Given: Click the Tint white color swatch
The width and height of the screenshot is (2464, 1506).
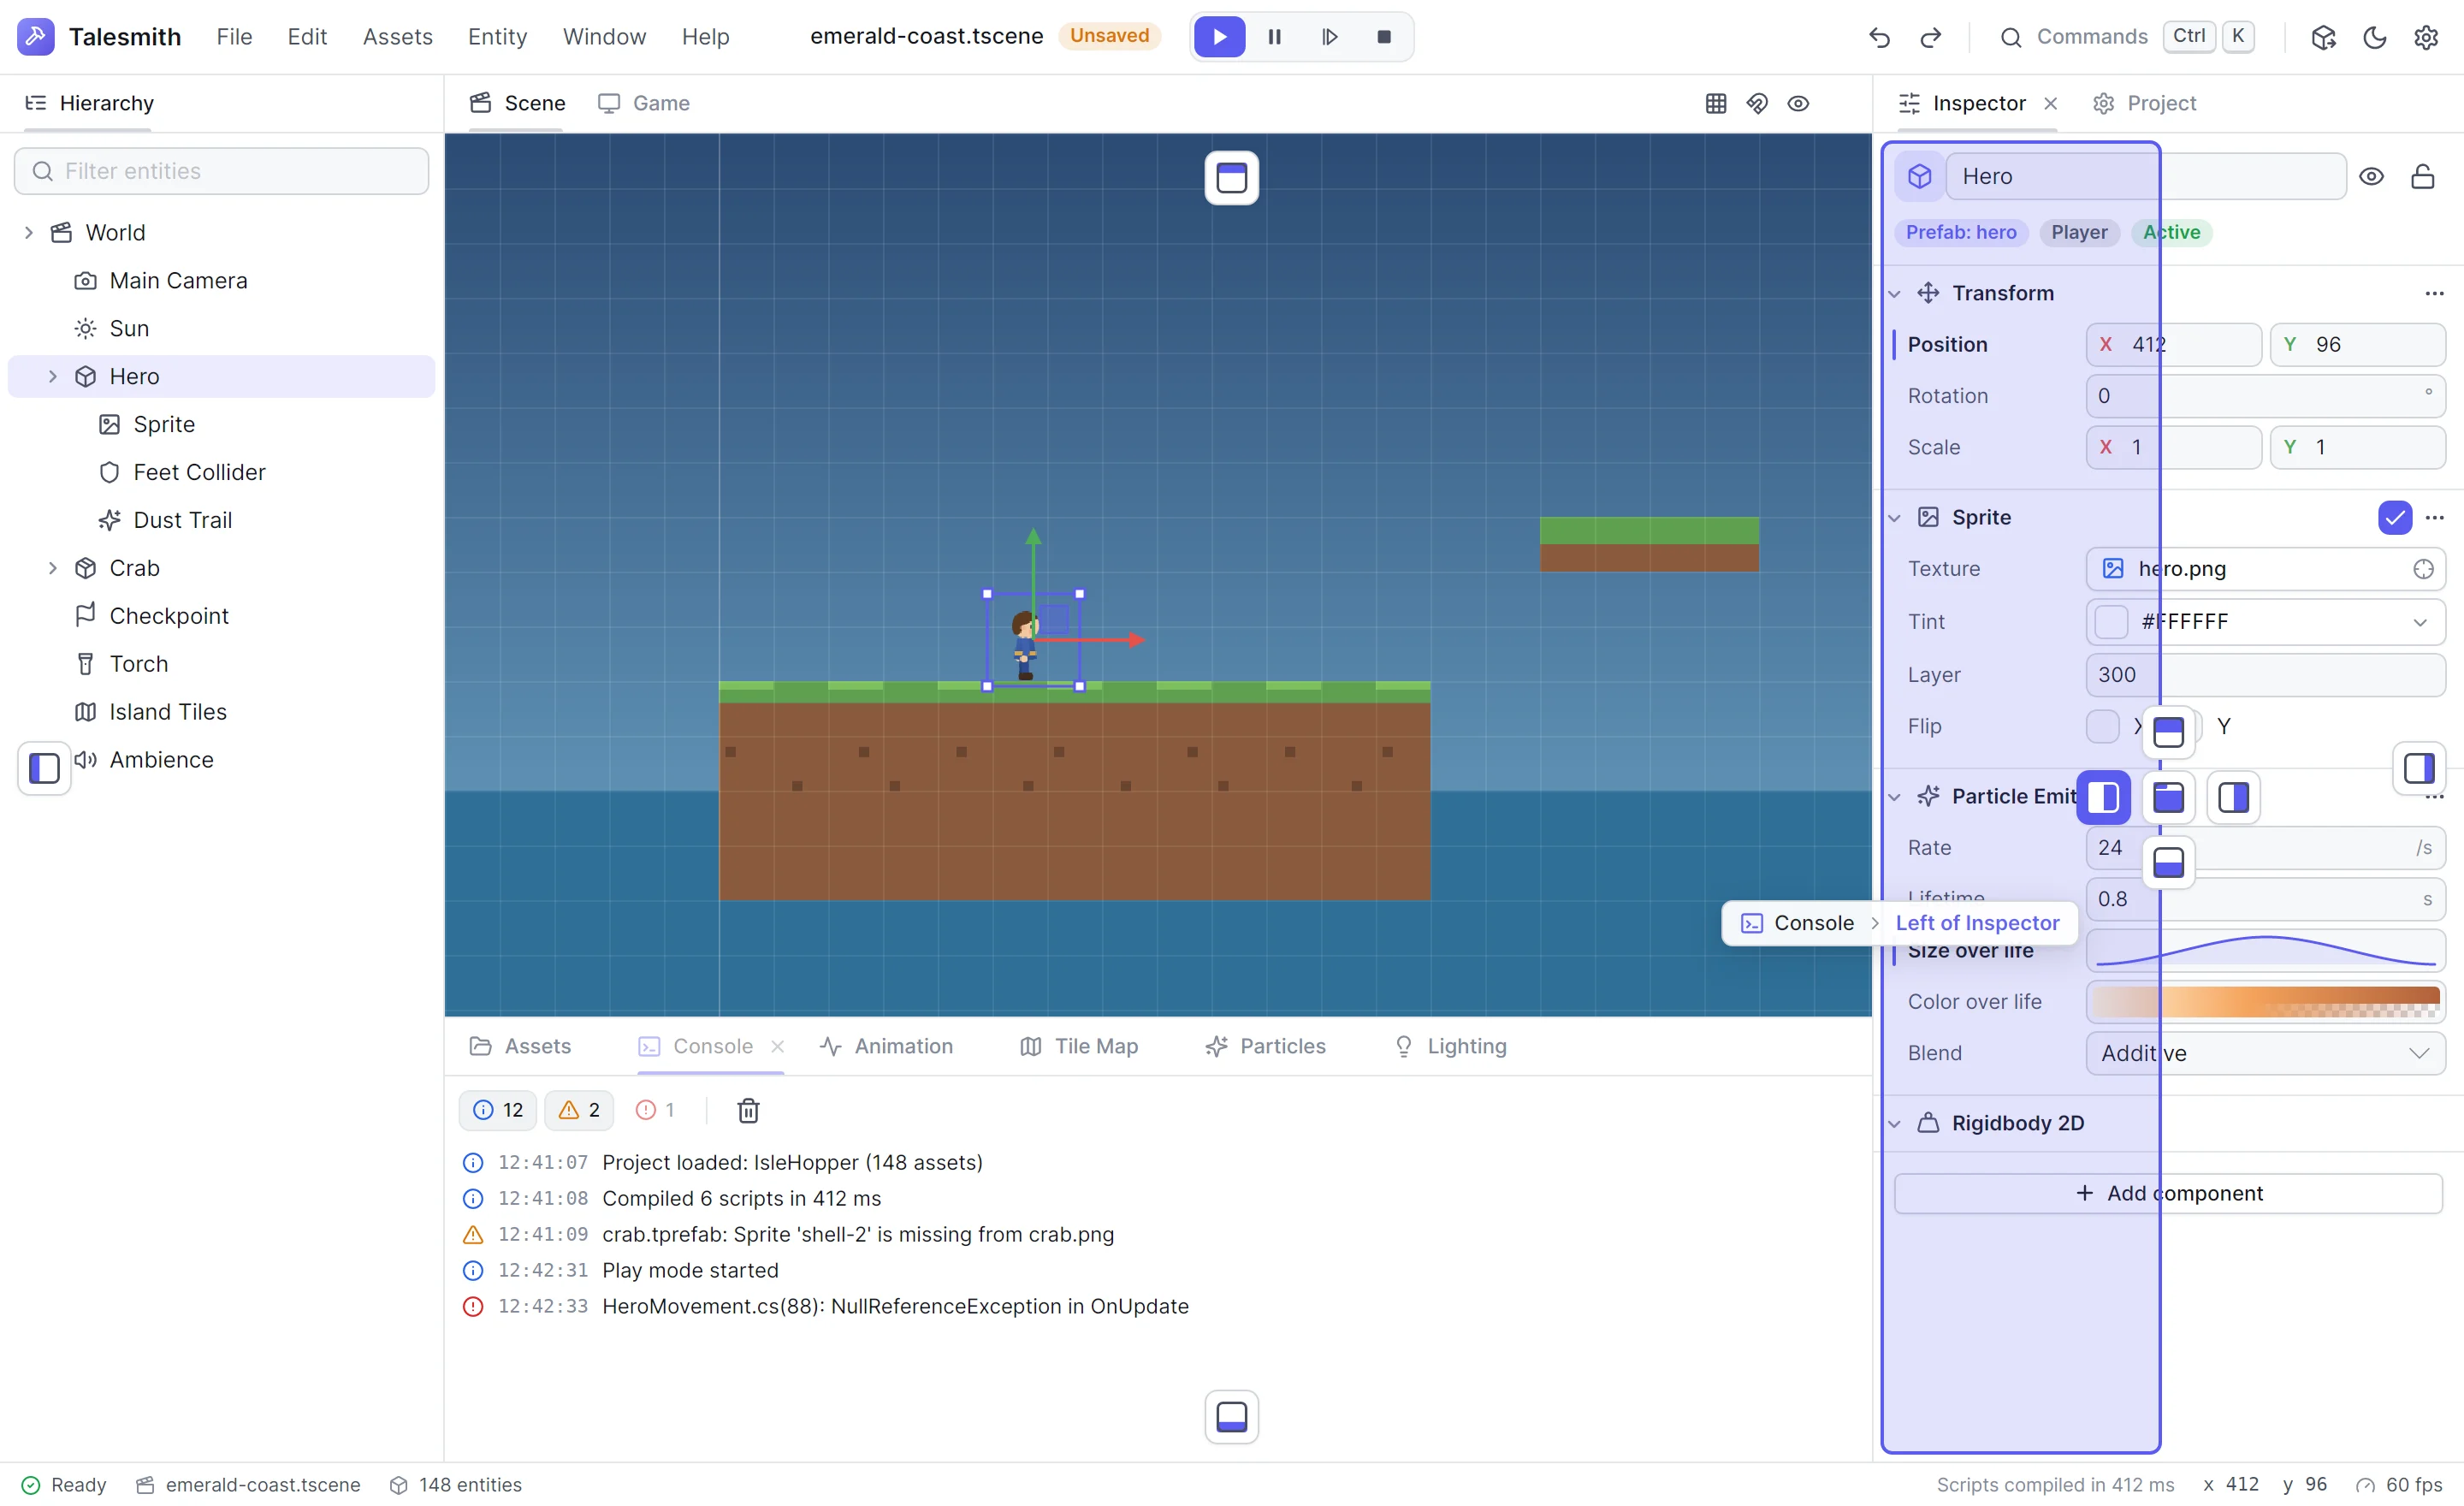Looking at the screenshot, I should coord(2111,622).
